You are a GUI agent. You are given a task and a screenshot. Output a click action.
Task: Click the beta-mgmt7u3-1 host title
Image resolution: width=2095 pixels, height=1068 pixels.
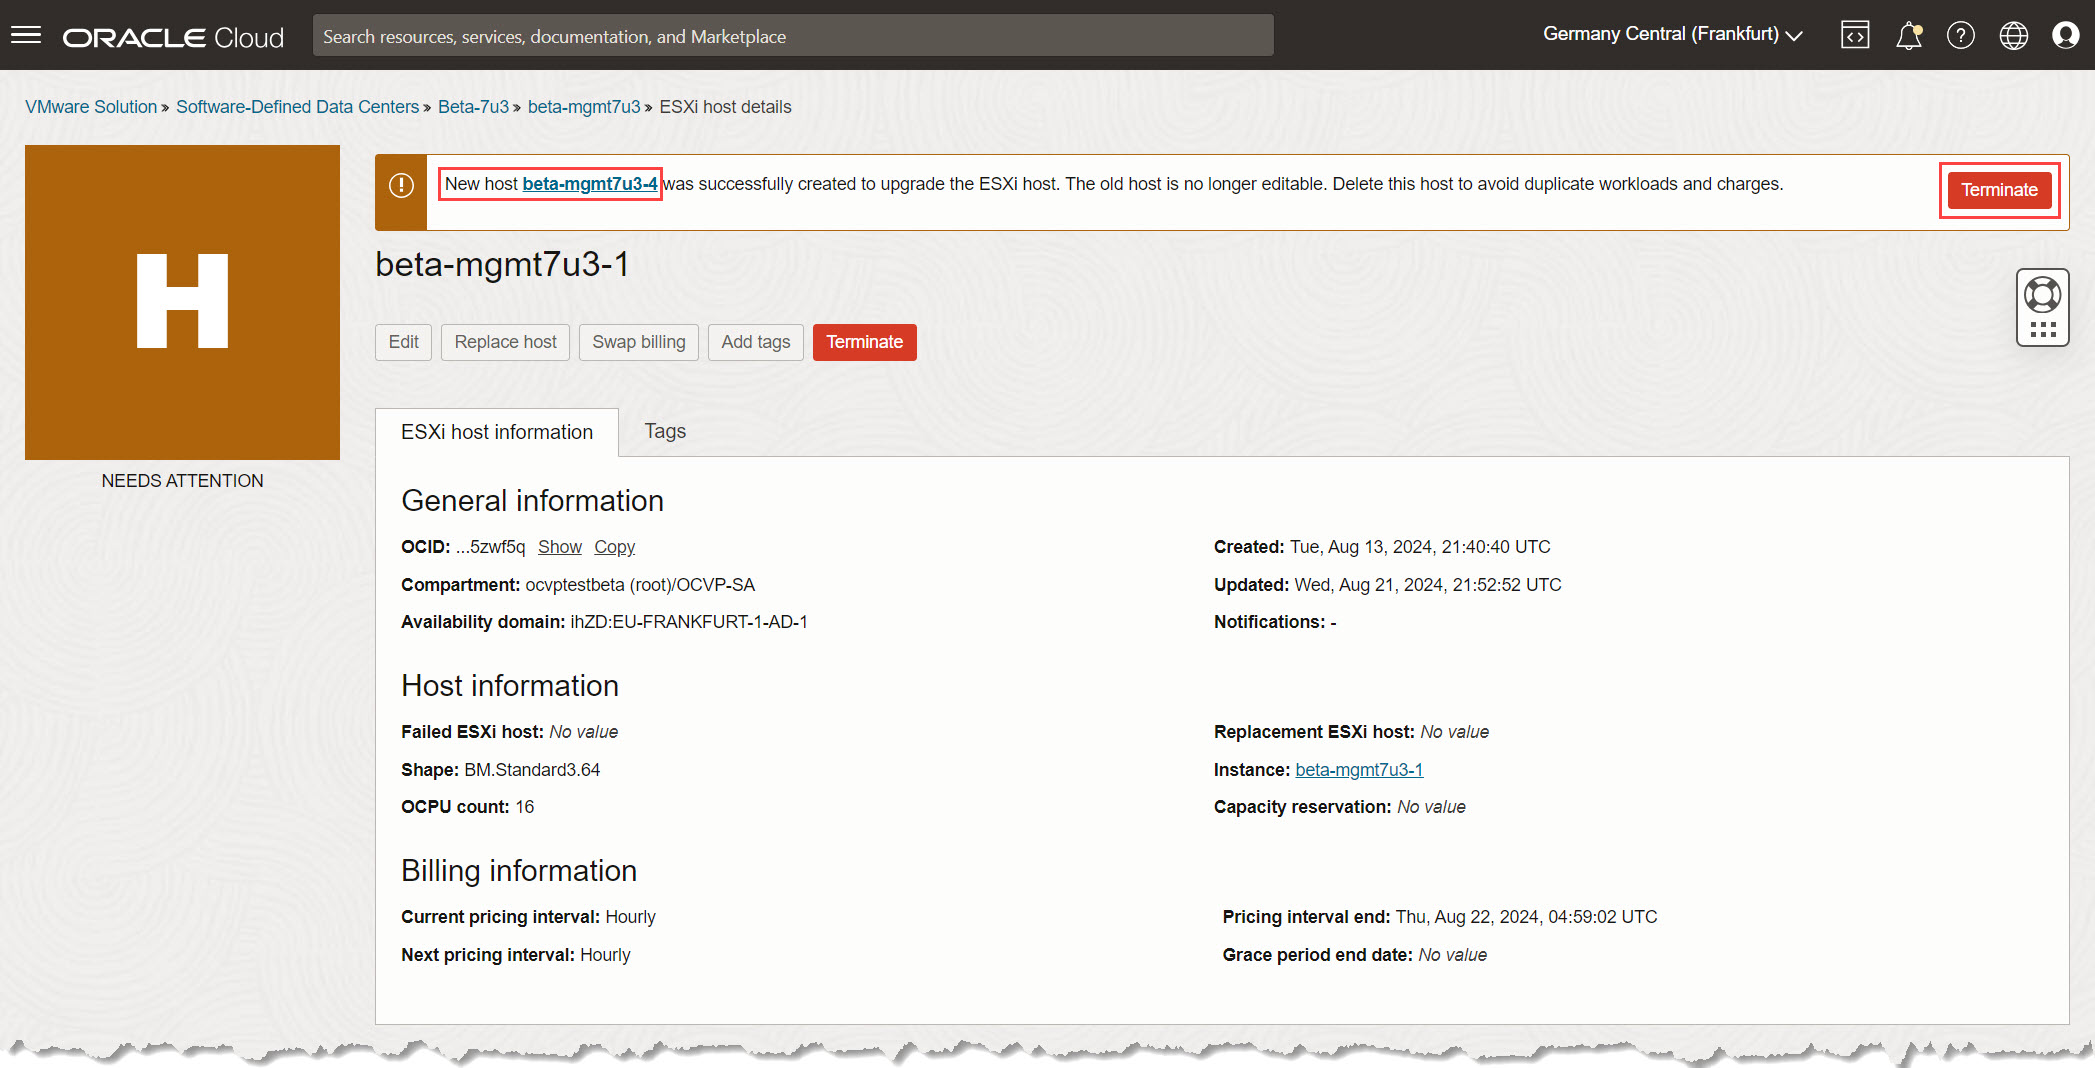click(502, 264)
